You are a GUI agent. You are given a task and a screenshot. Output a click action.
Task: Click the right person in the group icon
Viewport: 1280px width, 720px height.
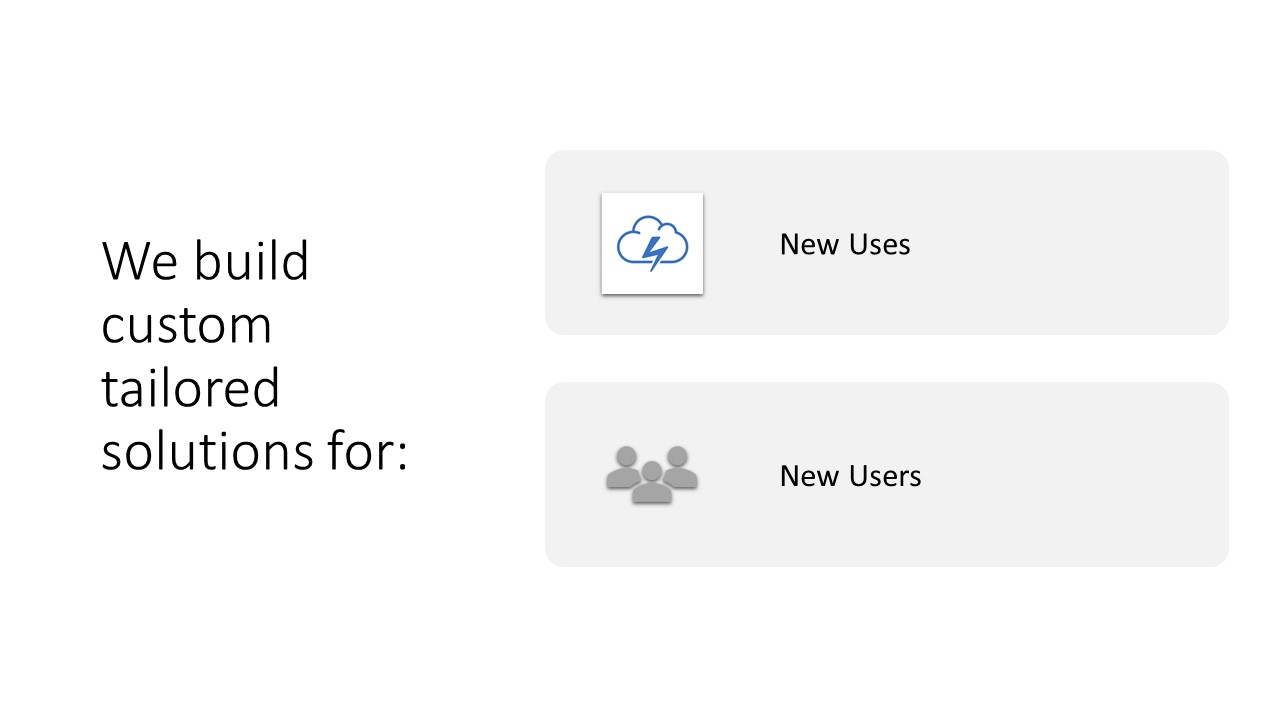[x=678, y=468]
